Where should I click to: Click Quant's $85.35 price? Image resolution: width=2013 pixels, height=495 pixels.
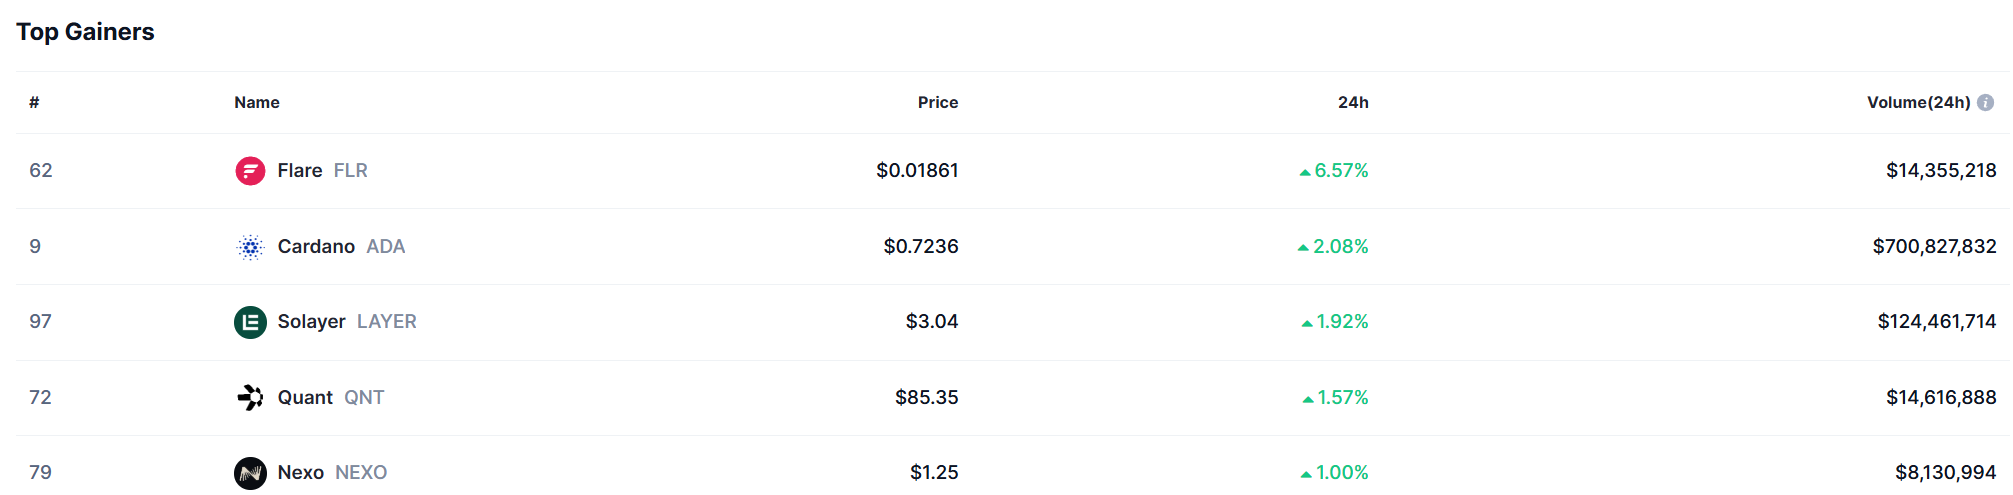pyautogui.click(x=926, y=398)
